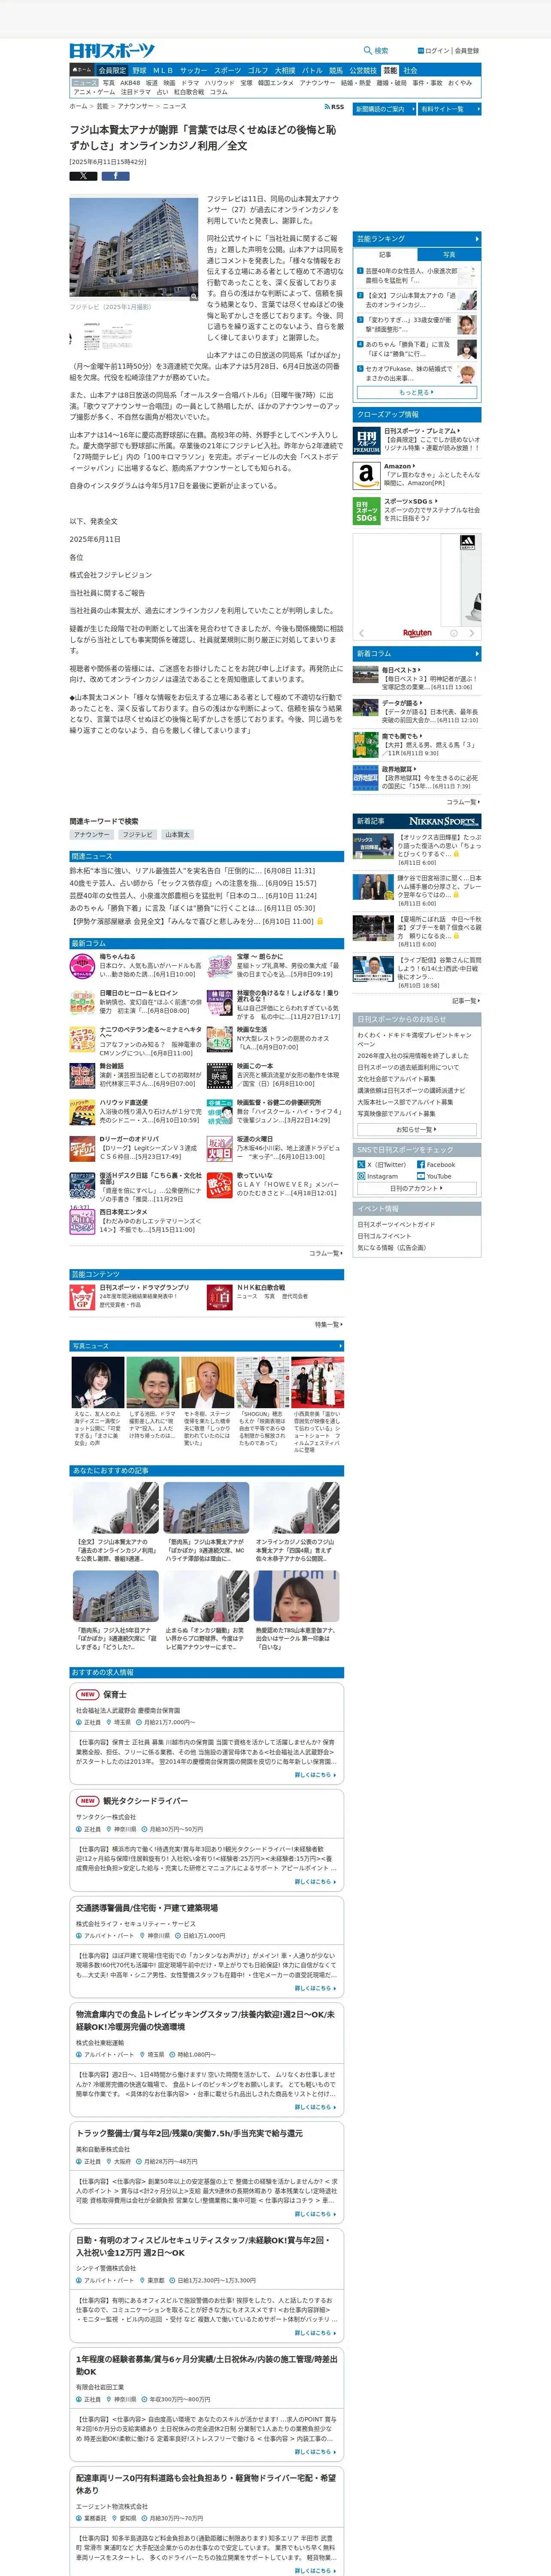Click 詳しくはこちら under the 保育士 job
Screen dimensions: 551x2576
[315, 1775]
